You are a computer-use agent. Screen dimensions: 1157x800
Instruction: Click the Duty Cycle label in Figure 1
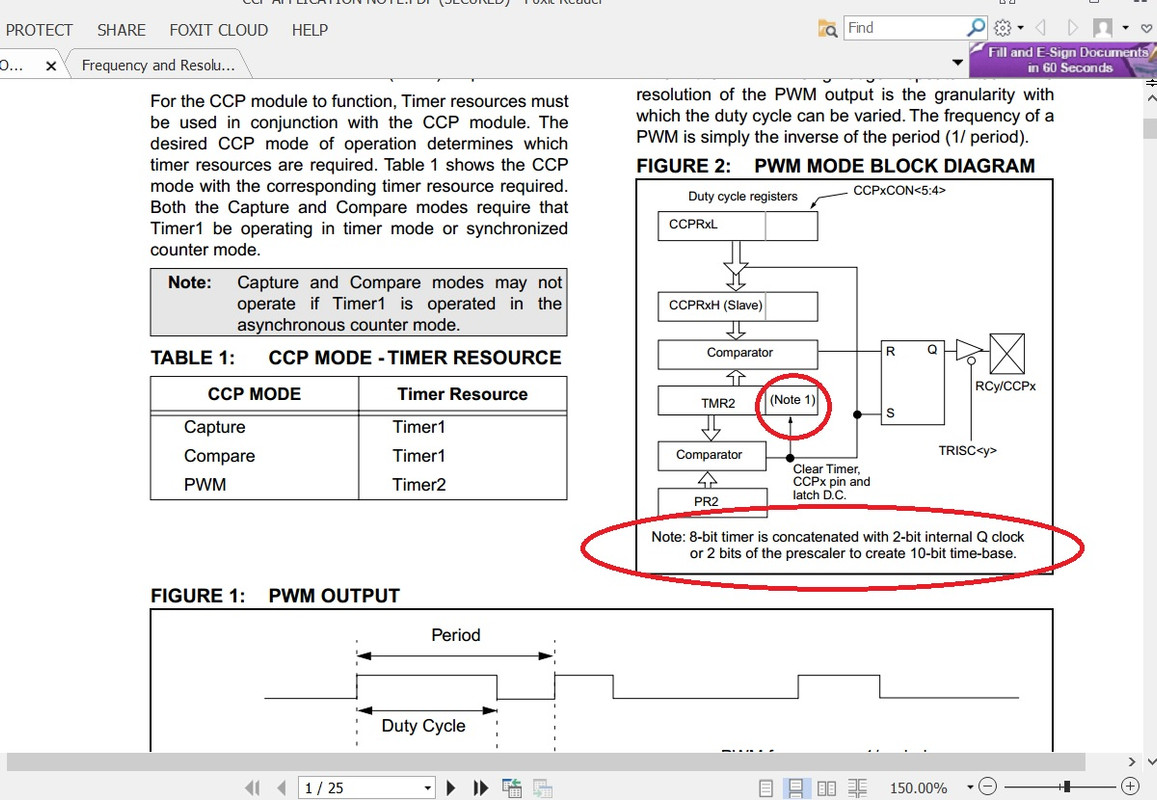[x=424, y=726]
